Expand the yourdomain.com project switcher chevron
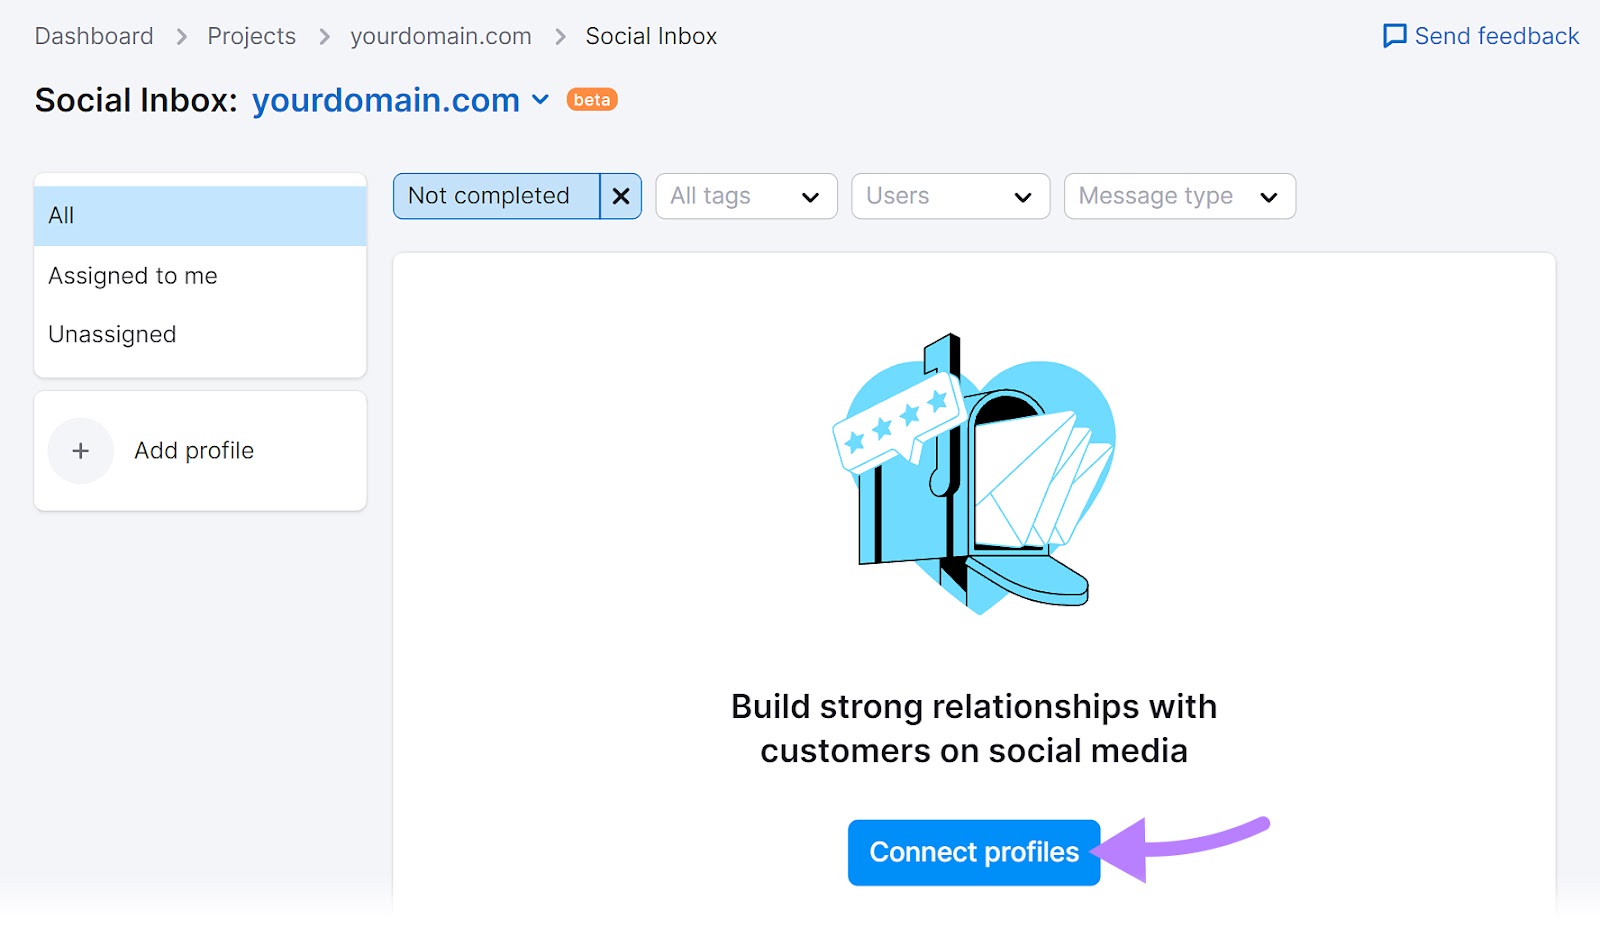The height and width of the screenshot is (928, 1600). pos(541,100)
